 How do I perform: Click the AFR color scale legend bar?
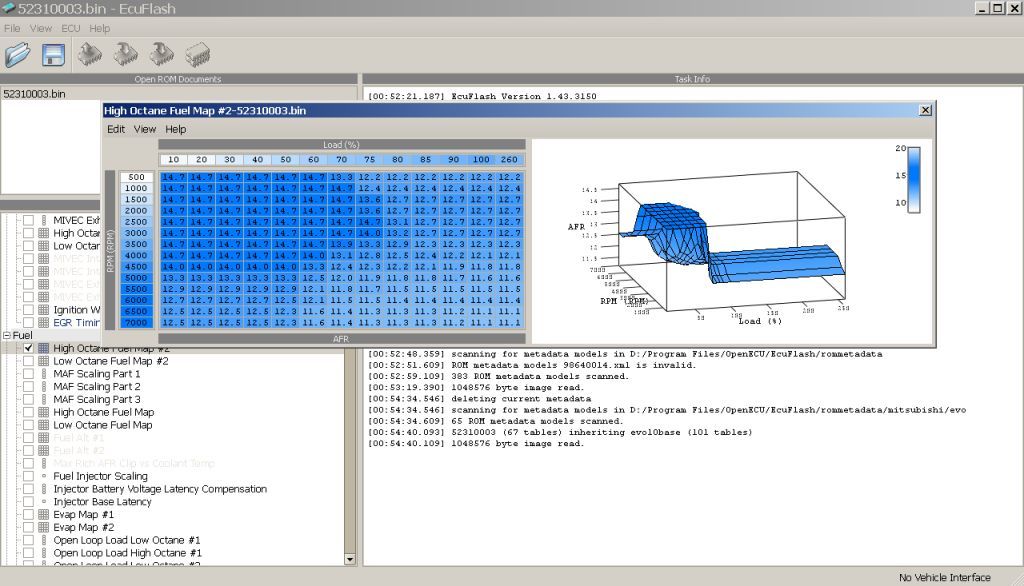pos(914,180)
